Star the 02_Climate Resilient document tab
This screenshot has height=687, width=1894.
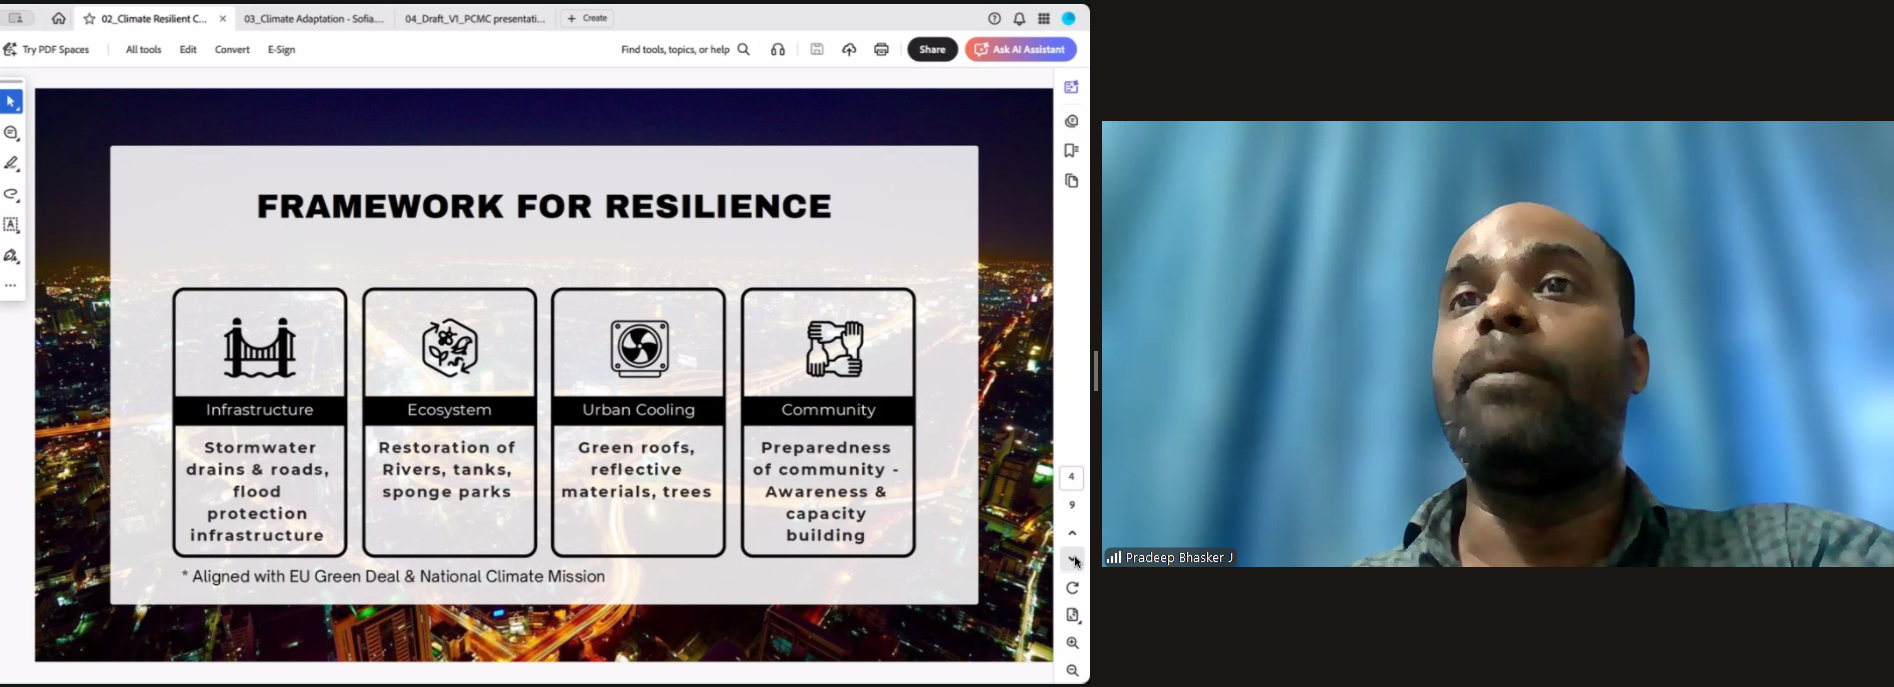click(89, 19)
